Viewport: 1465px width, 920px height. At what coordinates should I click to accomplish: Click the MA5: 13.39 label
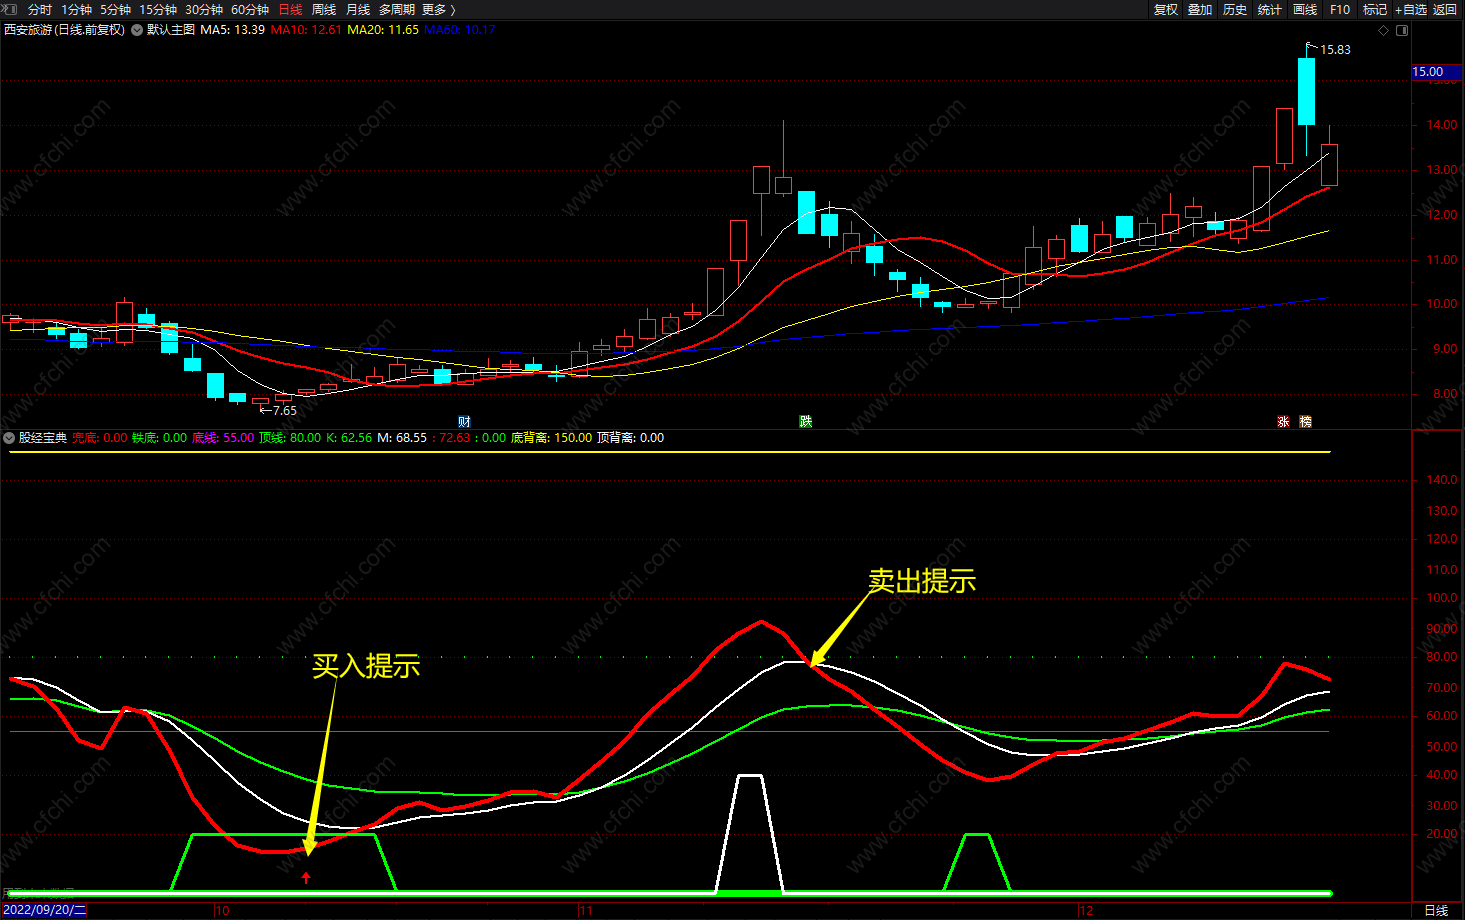pos(232,30)
